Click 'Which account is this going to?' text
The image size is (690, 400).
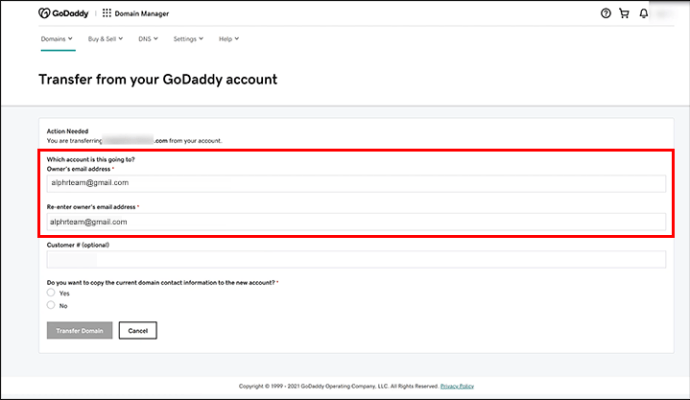click(x=91, y=159)
